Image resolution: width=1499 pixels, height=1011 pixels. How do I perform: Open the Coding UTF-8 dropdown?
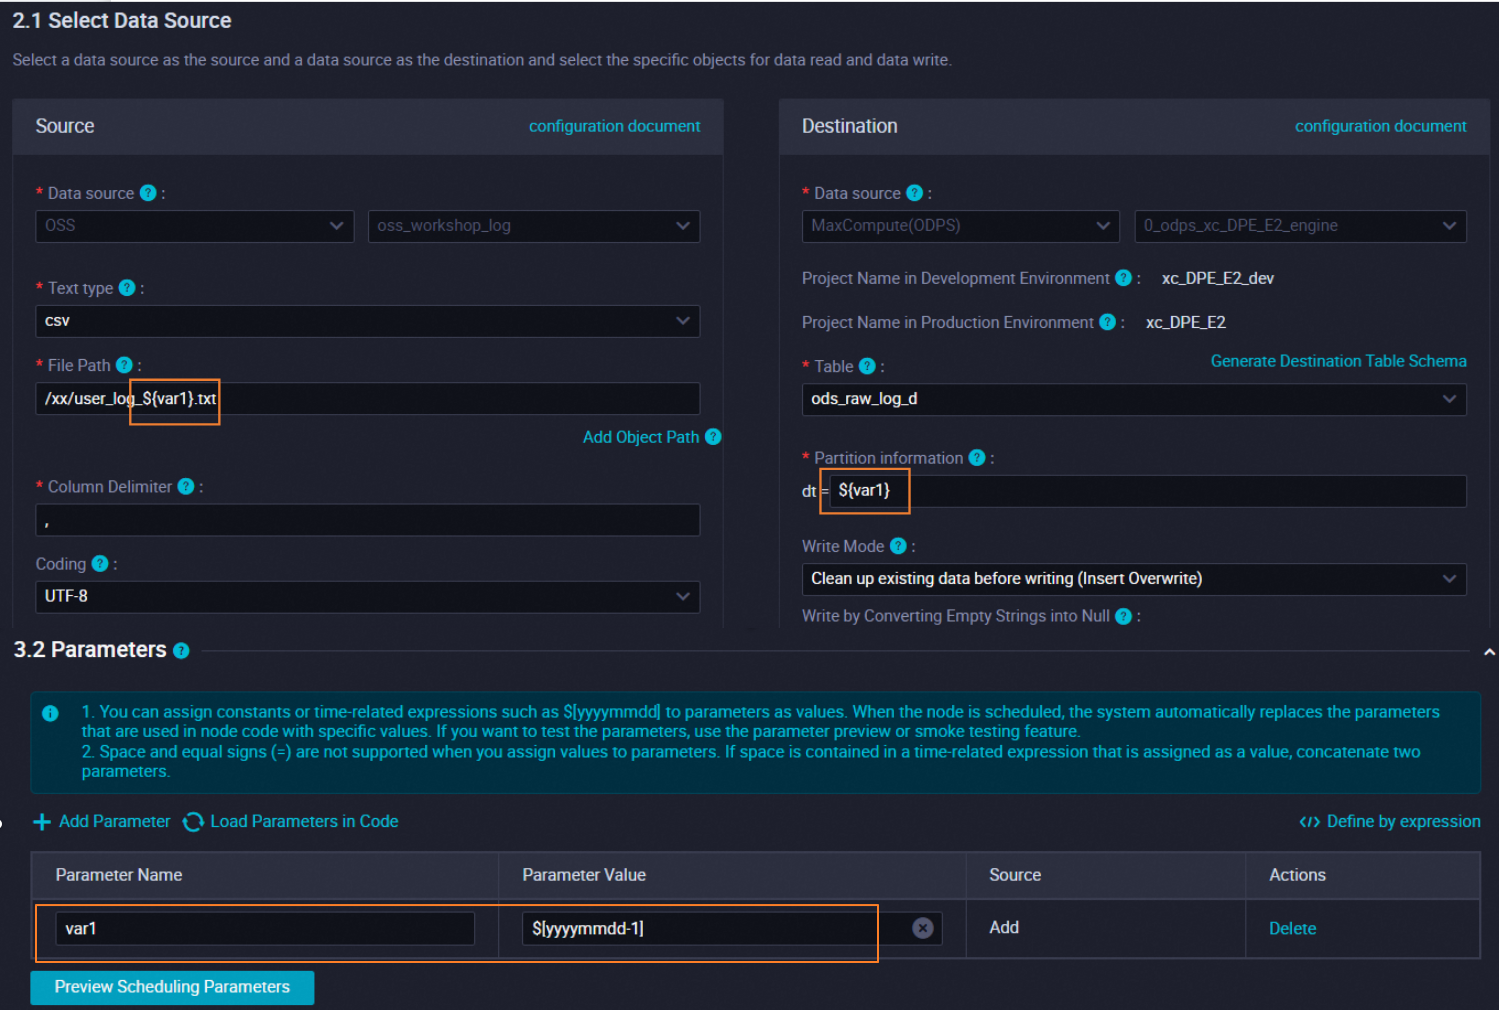[x=368, y=597]
